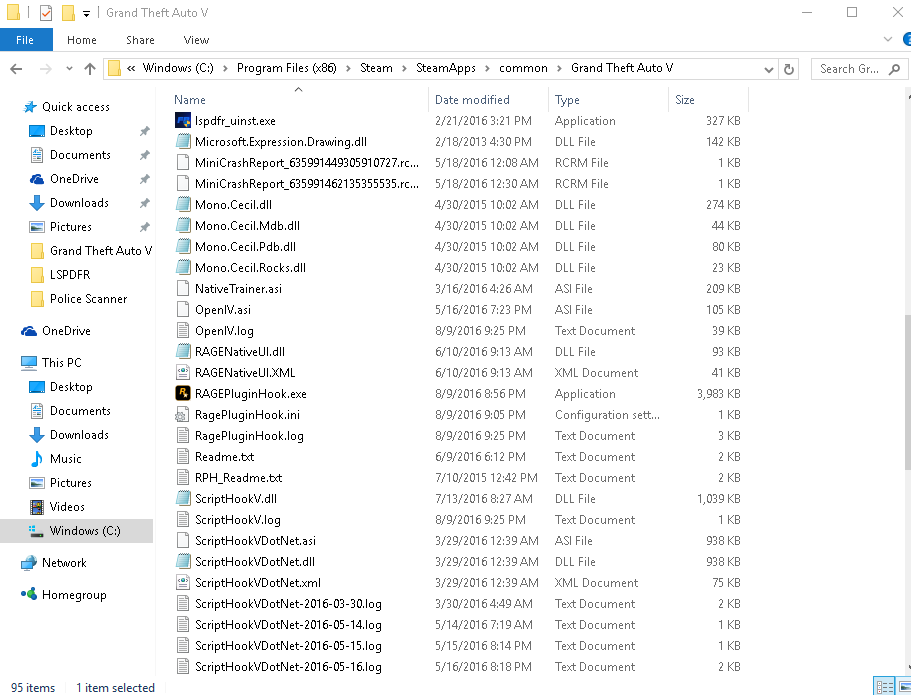Click the Refresh button beside address bar
The width and height of the screenshot is (911, 695).
(788, 69)
